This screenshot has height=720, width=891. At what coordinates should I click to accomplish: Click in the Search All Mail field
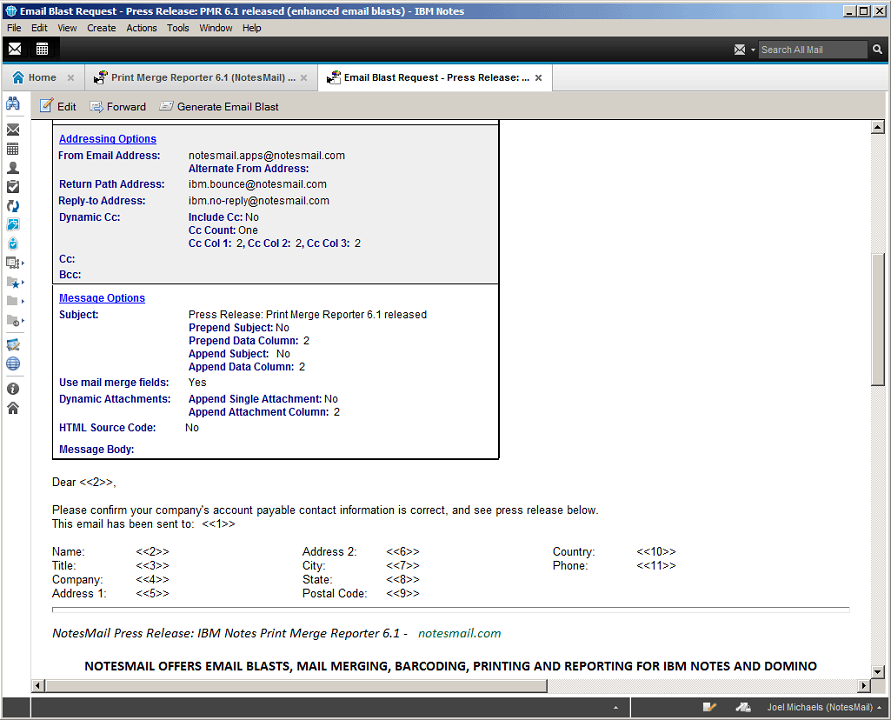[810, 50]
